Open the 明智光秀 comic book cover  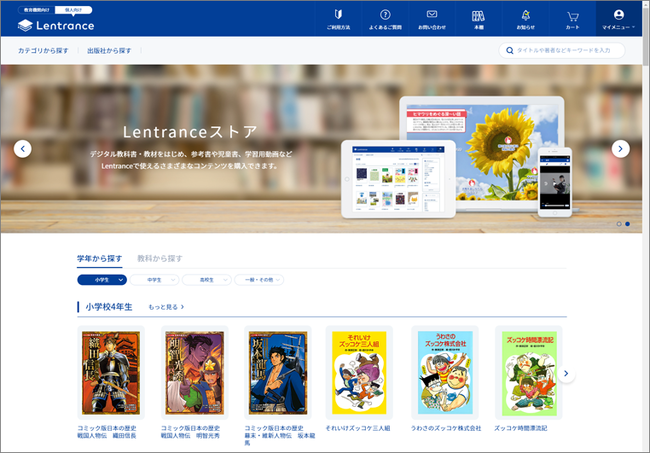194,373
